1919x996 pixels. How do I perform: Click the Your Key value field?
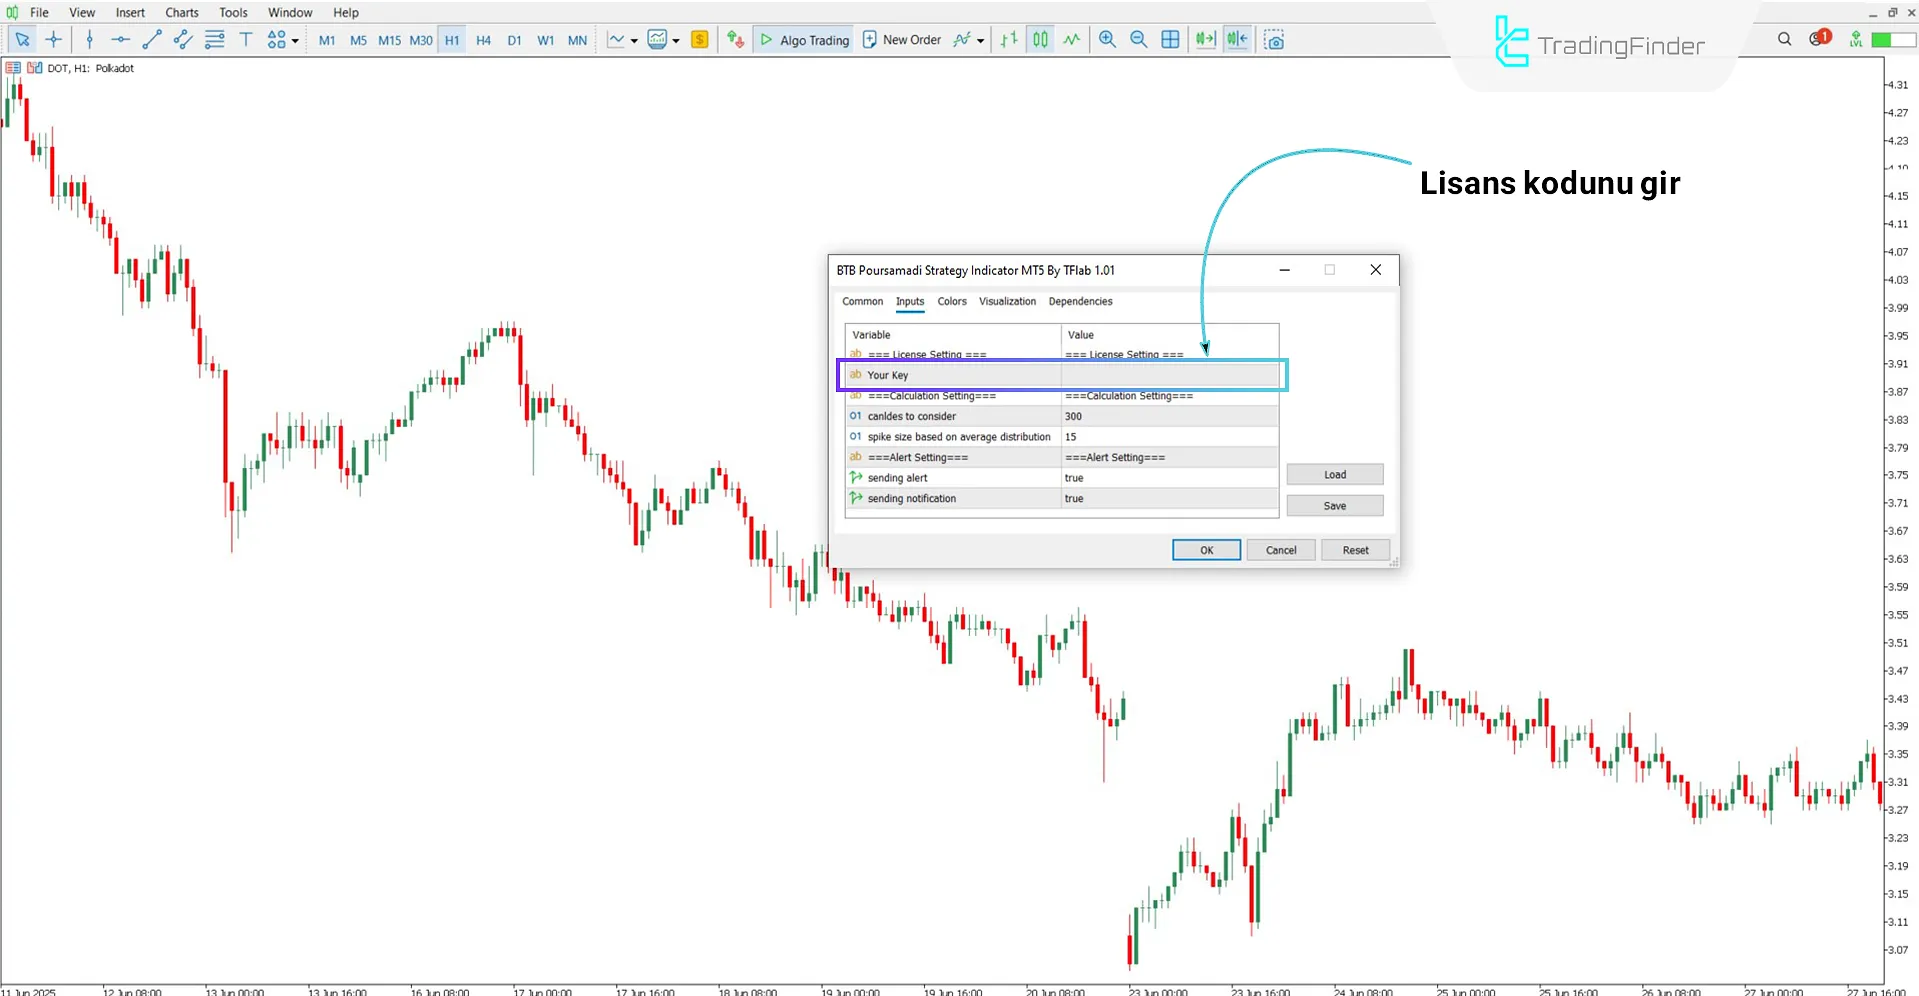coord(1168,375)
